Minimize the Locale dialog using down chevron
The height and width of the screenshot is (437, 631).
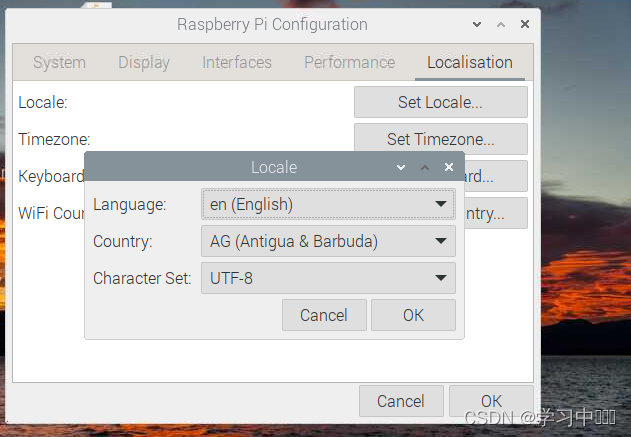click(x=401, y=167)
